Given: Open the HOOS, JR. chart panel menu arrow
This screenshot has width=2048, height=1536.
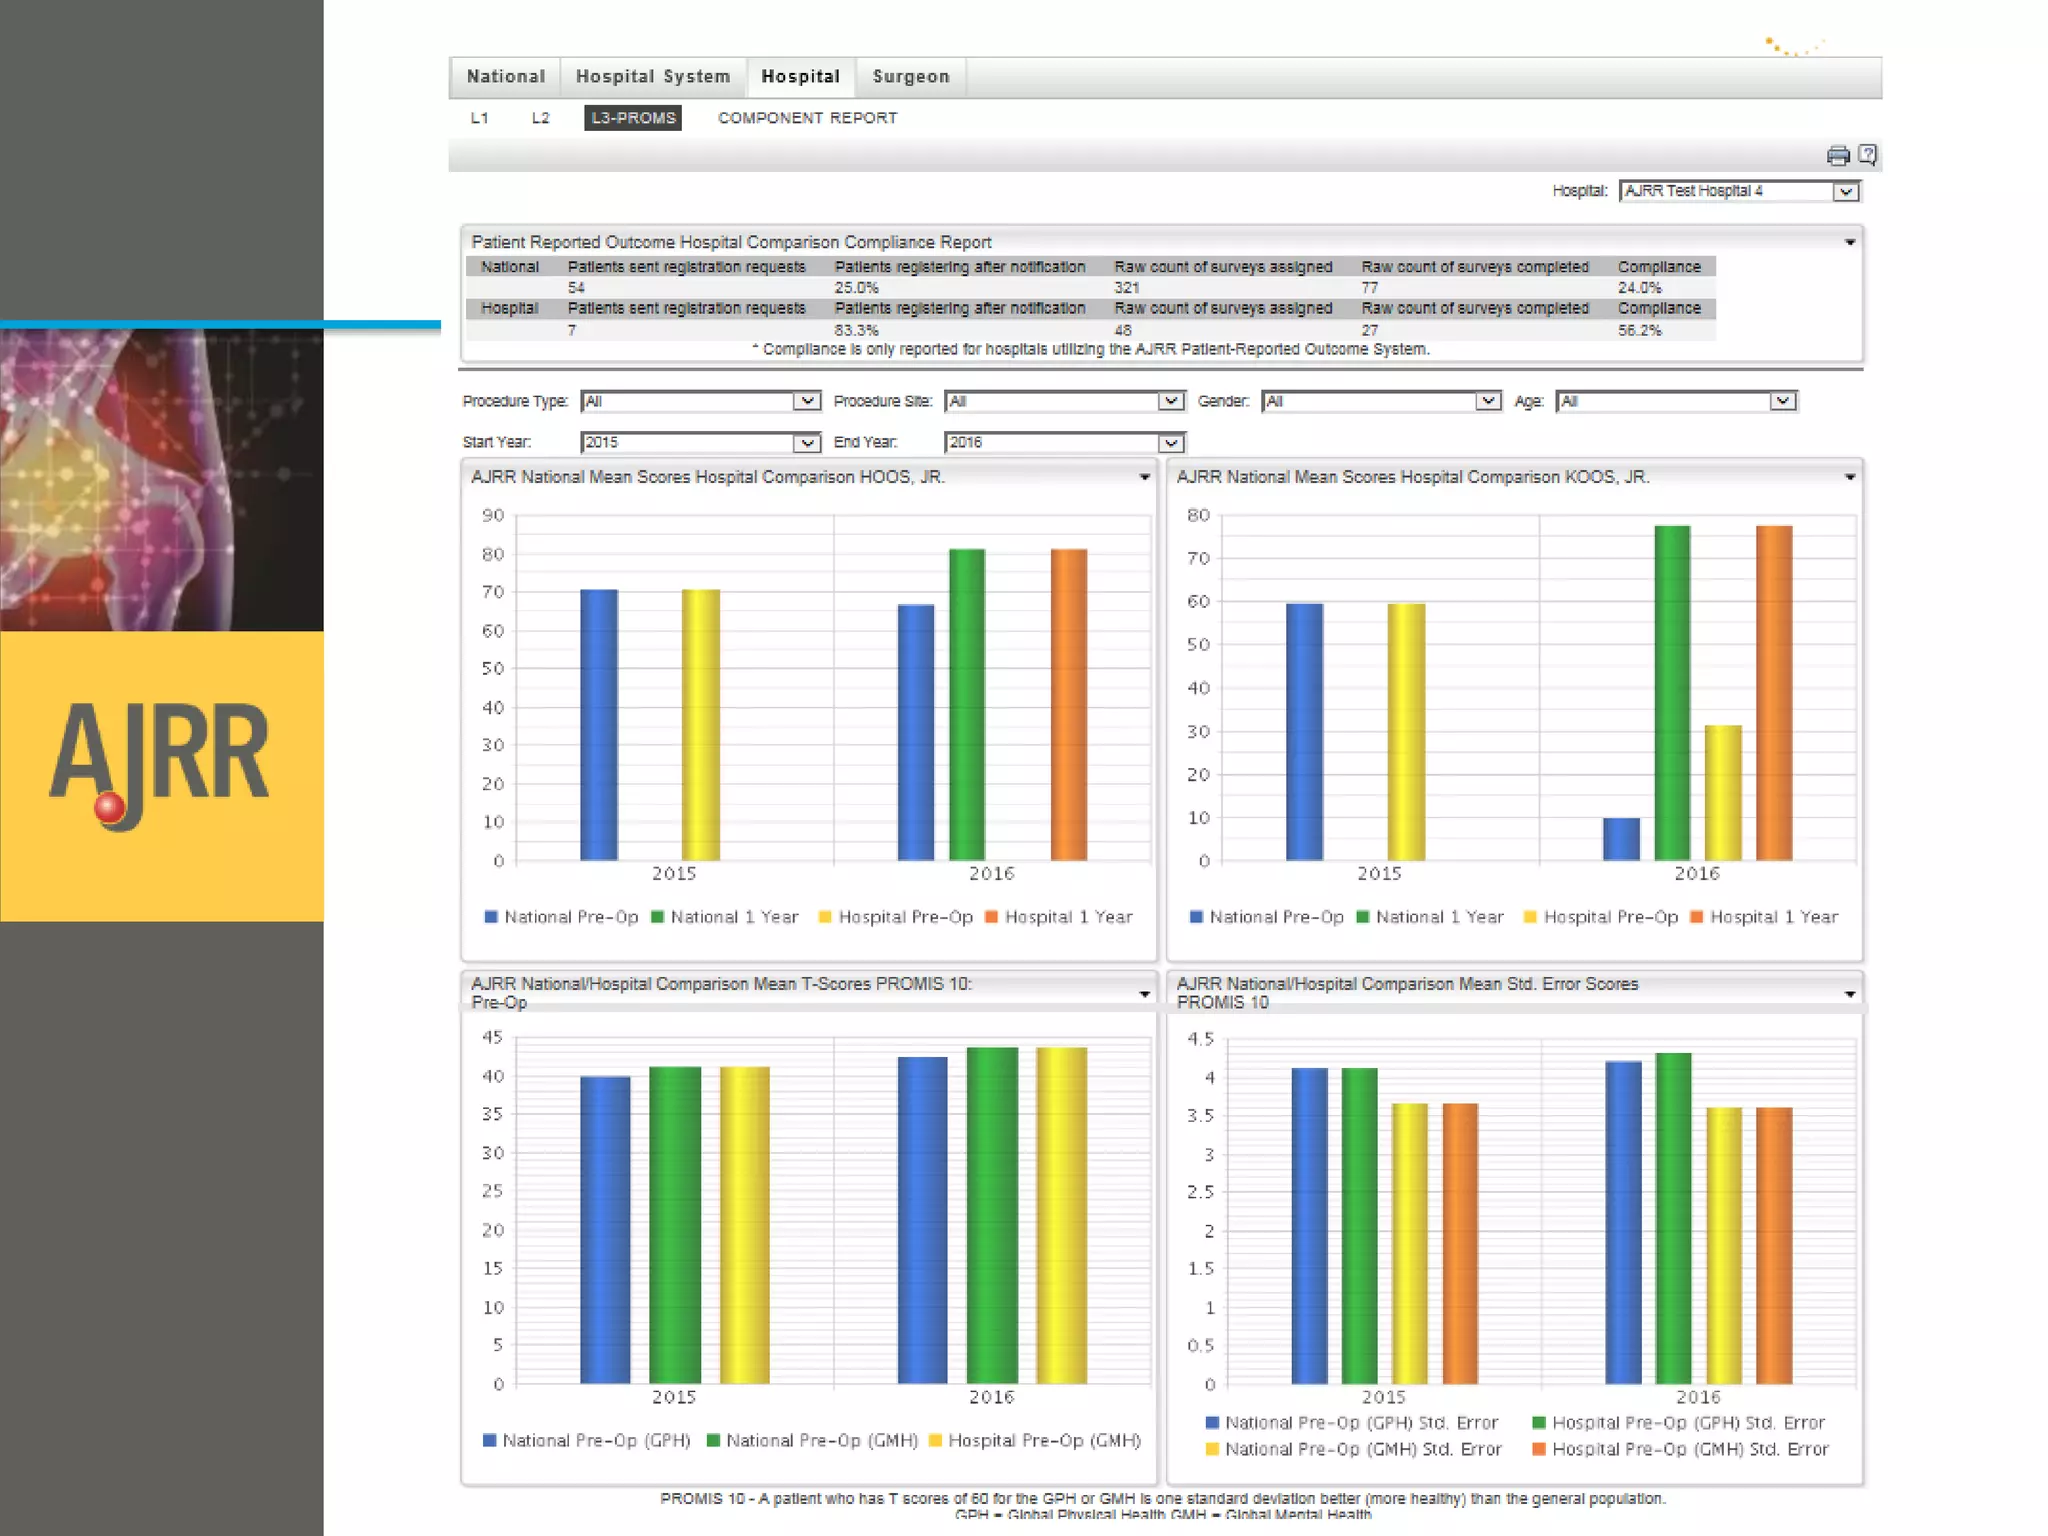Looking at the screenshot, I should click(x=1144, y=478).
